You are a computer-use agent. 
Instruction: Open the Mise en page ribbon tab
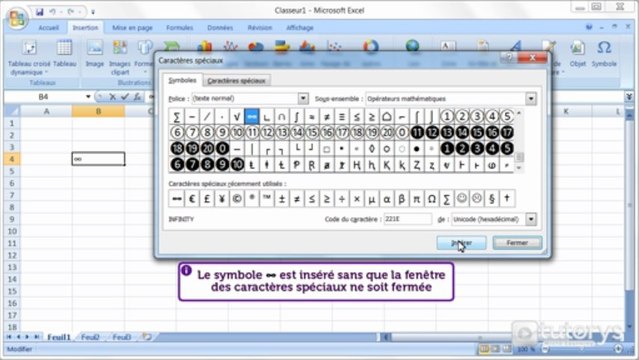point(132,28)
